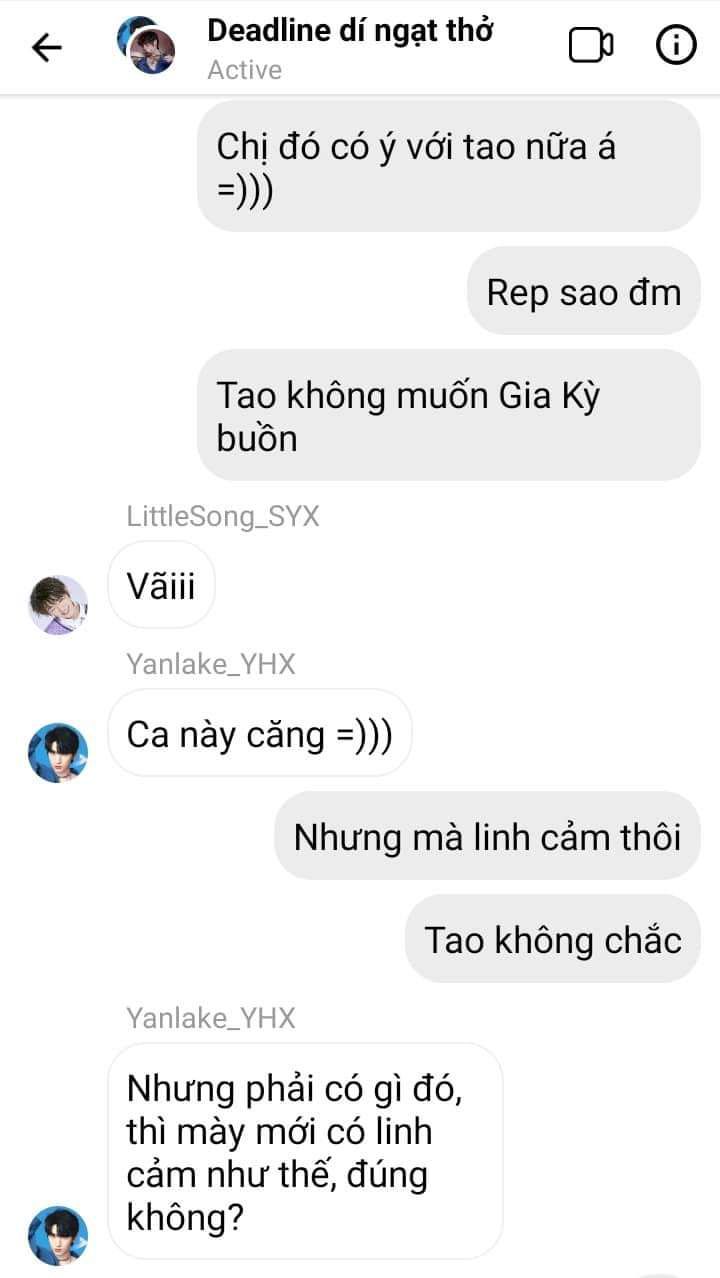Select the Rep sao đm message
The width and height of the screenshot is (720, 1278).
click(583, 291)
